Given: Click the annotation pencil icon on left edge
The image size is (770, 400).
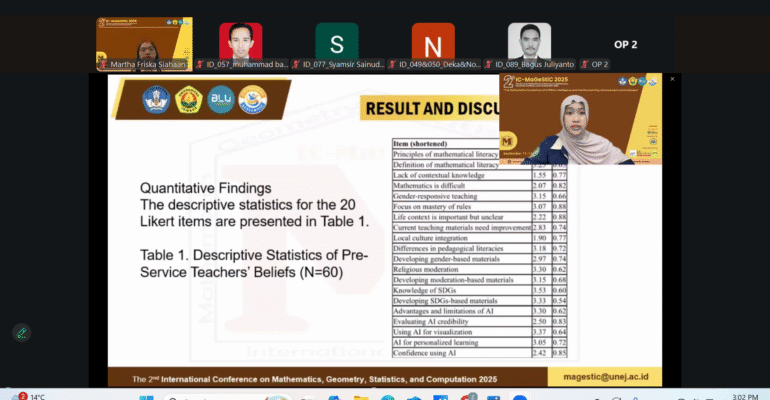Looking at the screenshot, I should (21, 333).
